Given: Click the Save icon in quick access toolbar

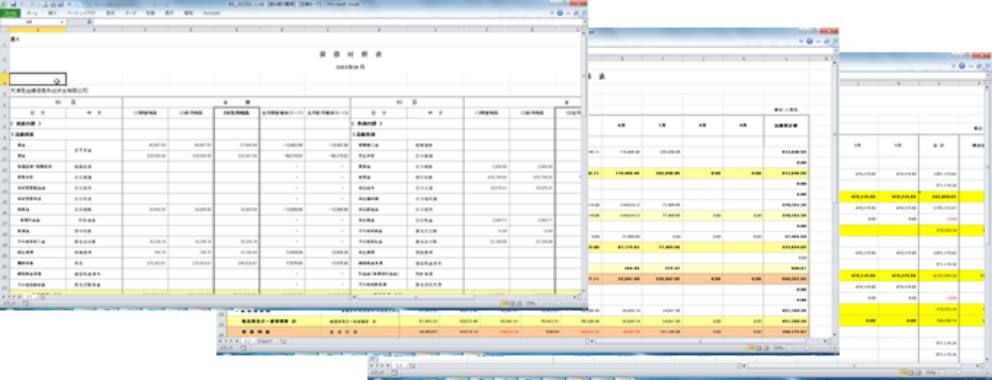Looking at the screenshot, I should 13,4.
